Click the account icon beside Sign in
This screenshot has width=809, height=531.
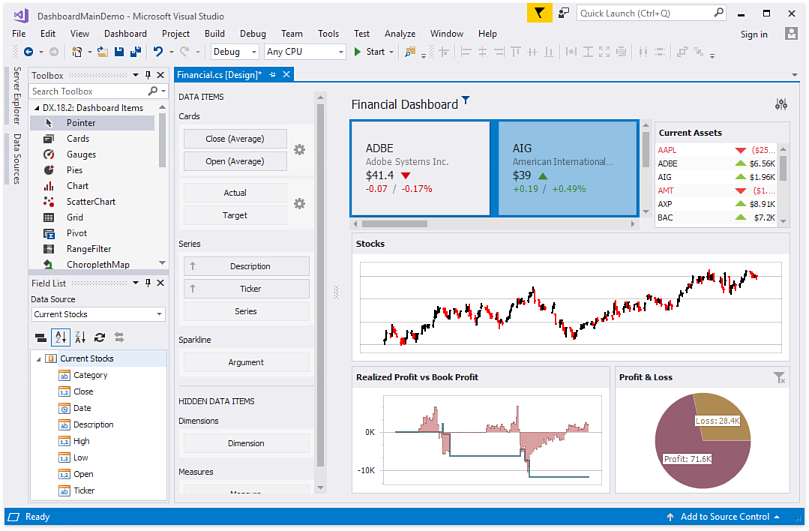790,34
